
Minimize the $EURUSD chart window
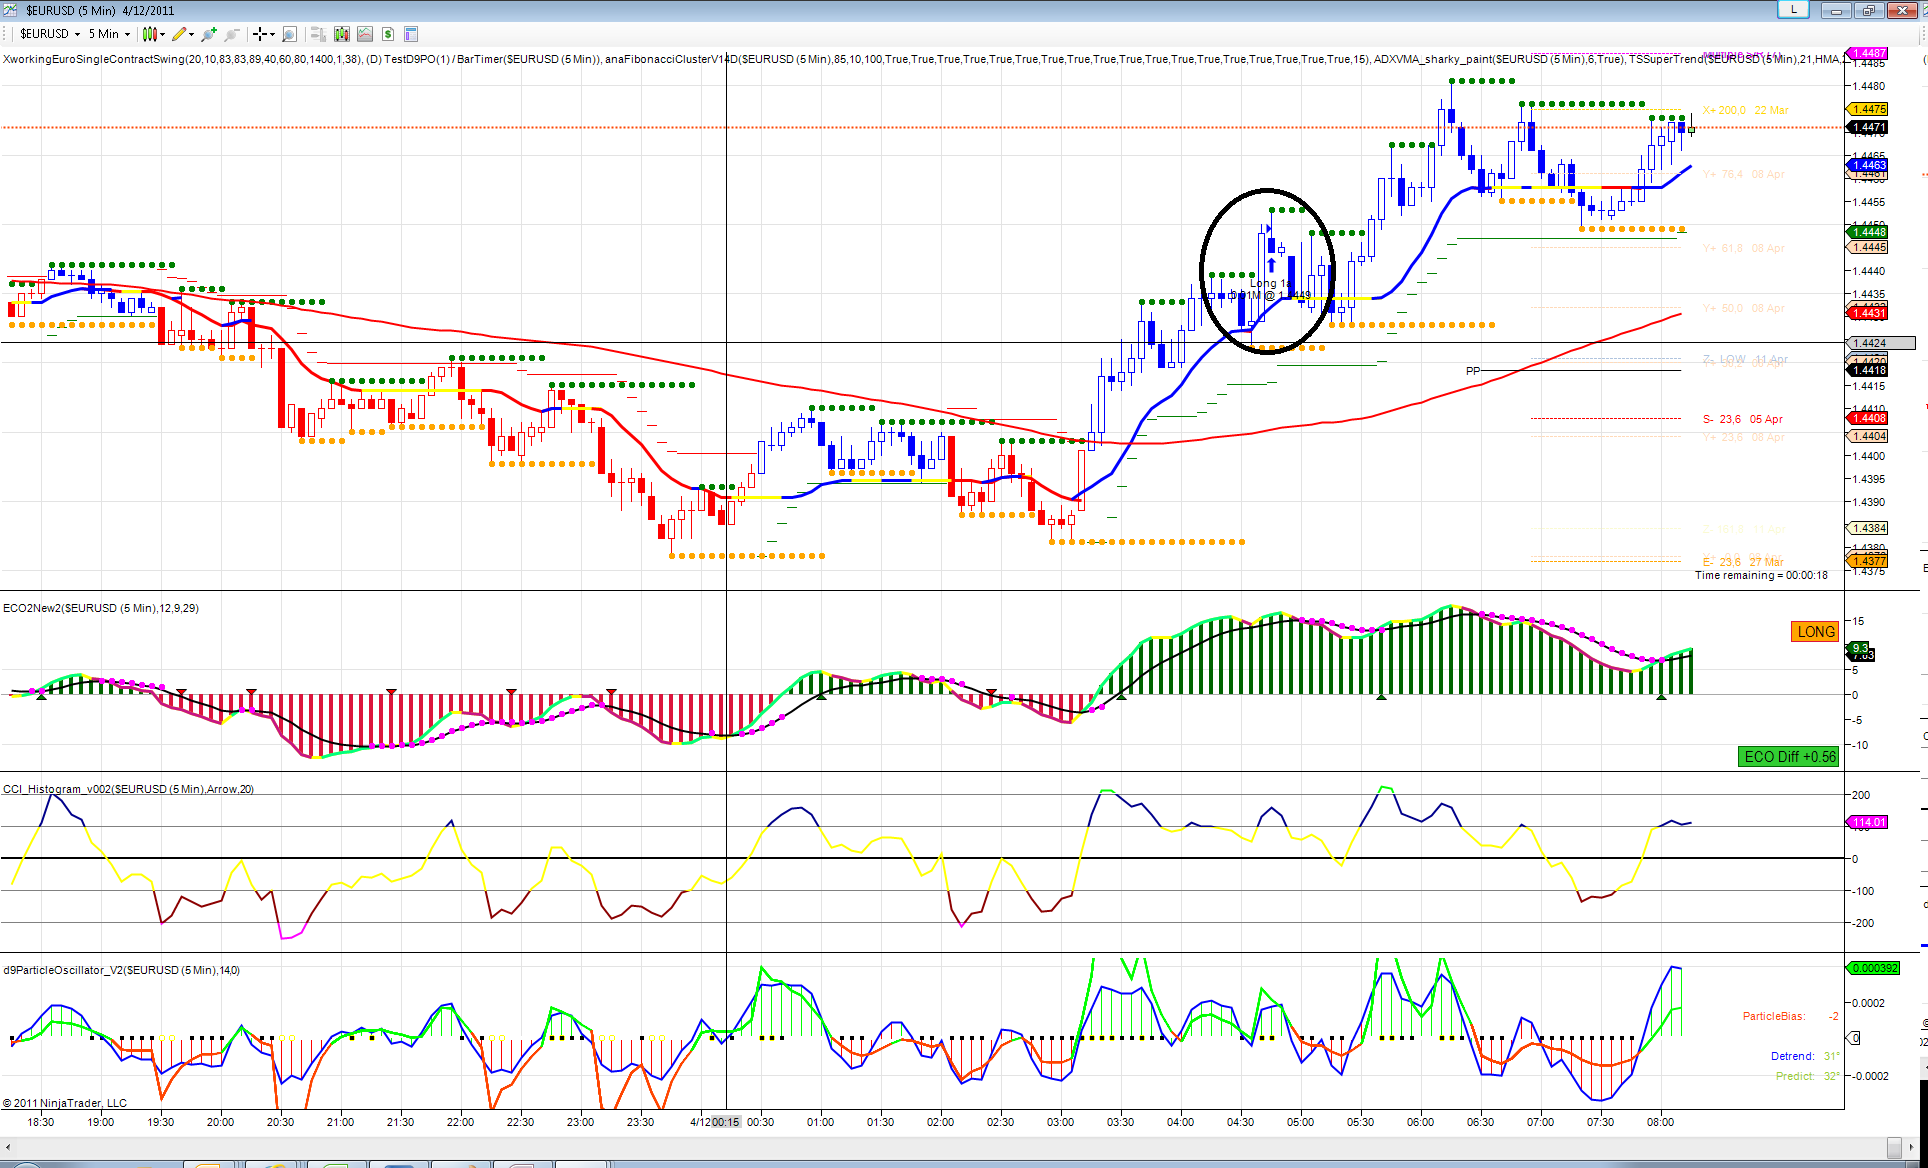tap(1836, 10)
